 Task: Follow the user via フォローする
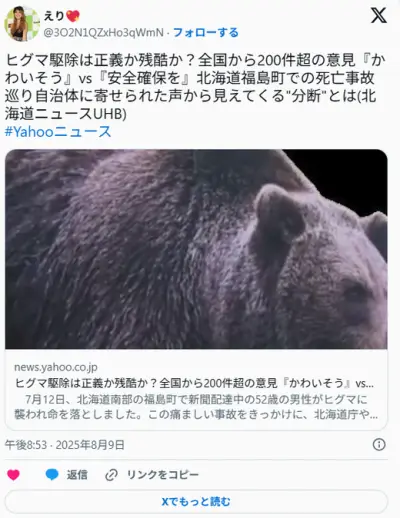(206, 32)
